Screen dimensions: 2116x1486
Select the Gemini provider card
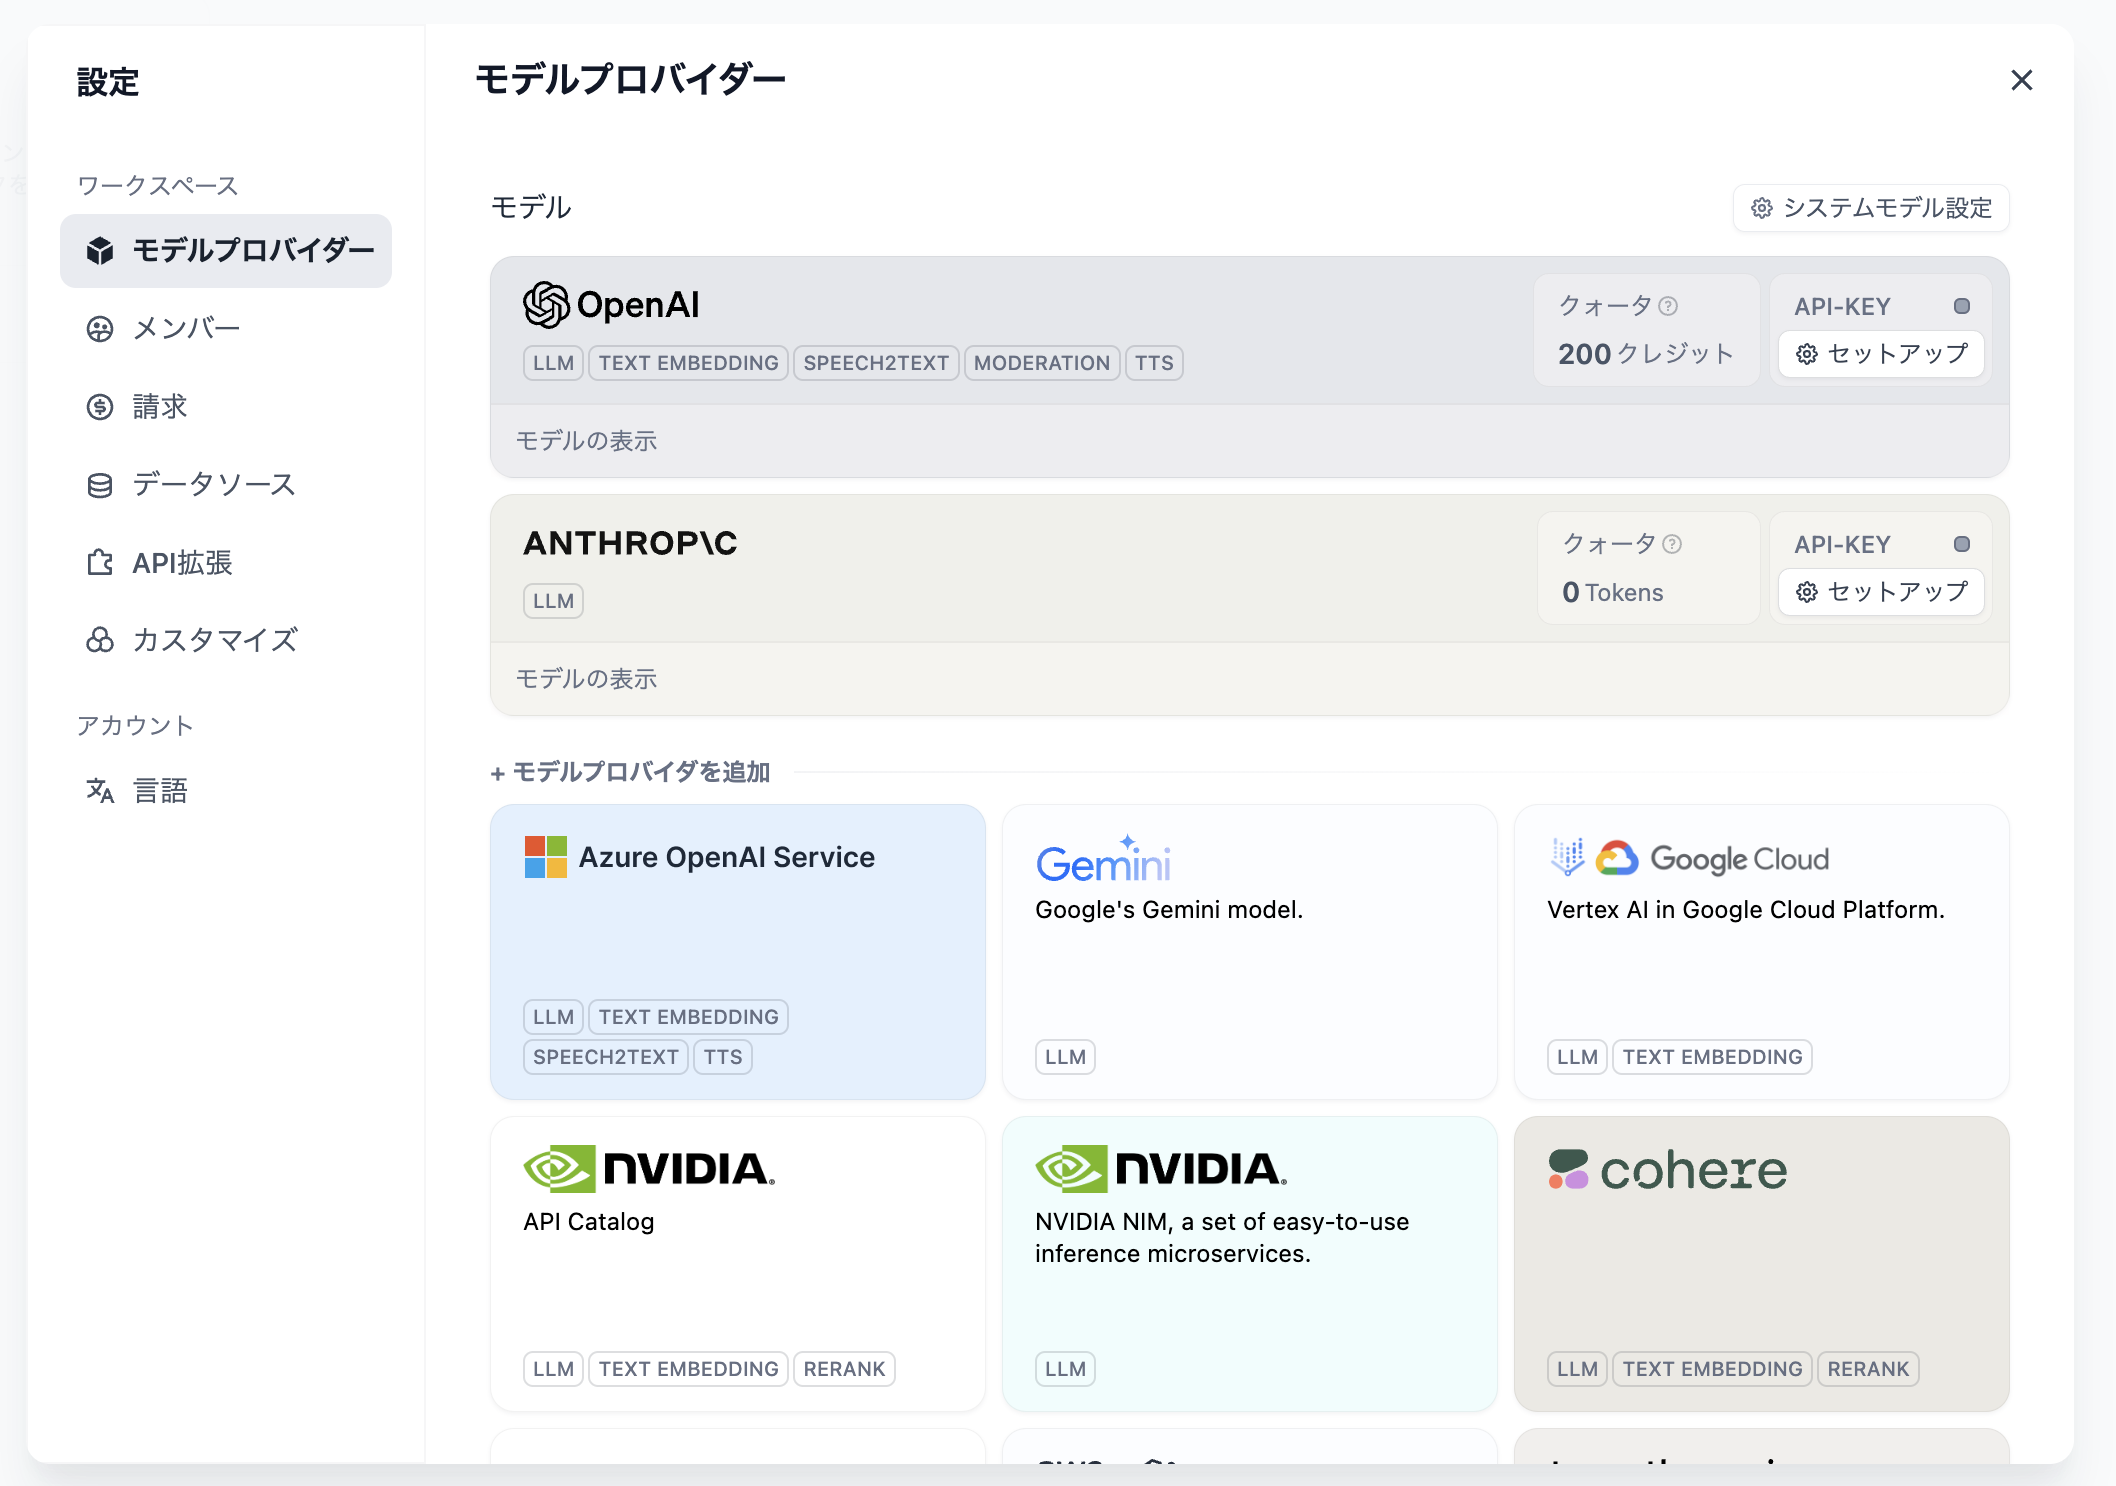pos(1249,951)
